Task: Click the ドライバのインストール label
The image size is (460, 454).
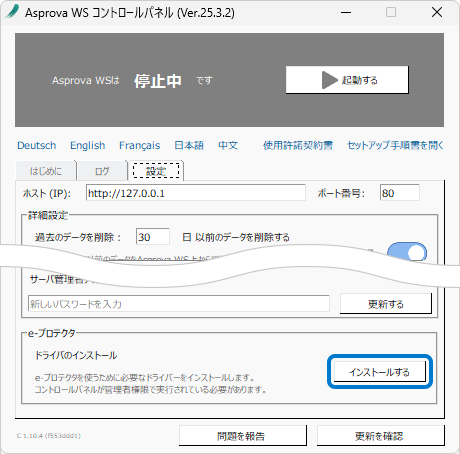Action: click(x=76, y=355)
